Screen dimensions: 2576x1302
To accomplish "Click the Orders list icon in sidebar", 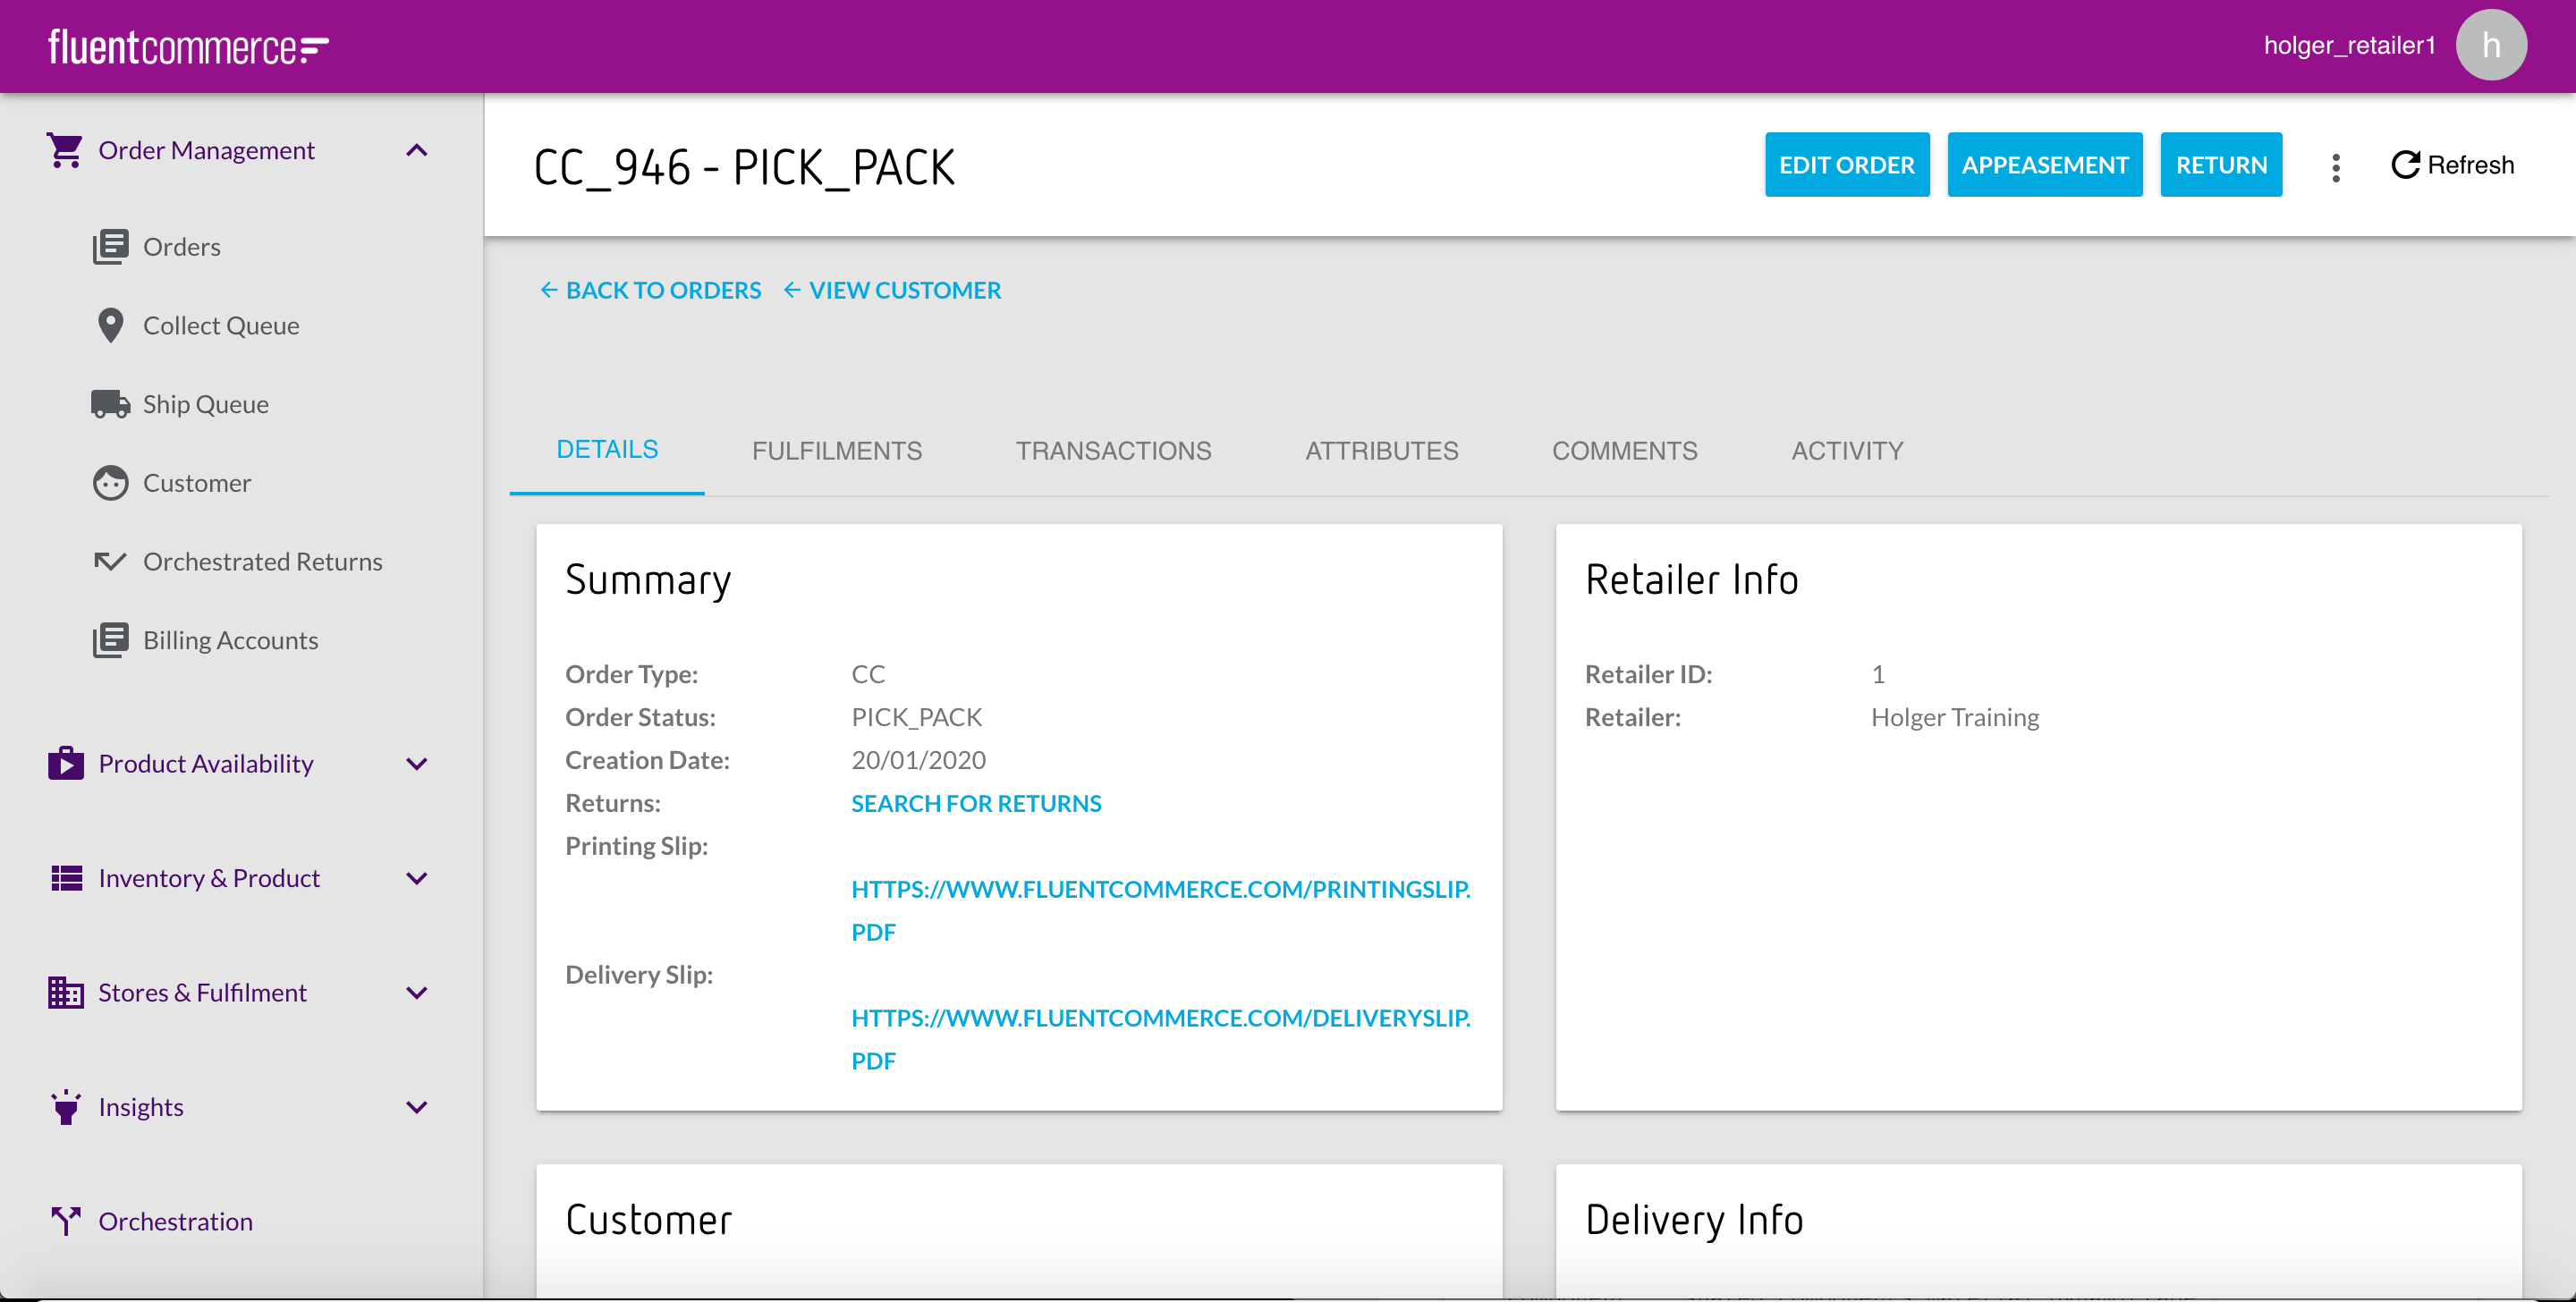I will (110, 247).
